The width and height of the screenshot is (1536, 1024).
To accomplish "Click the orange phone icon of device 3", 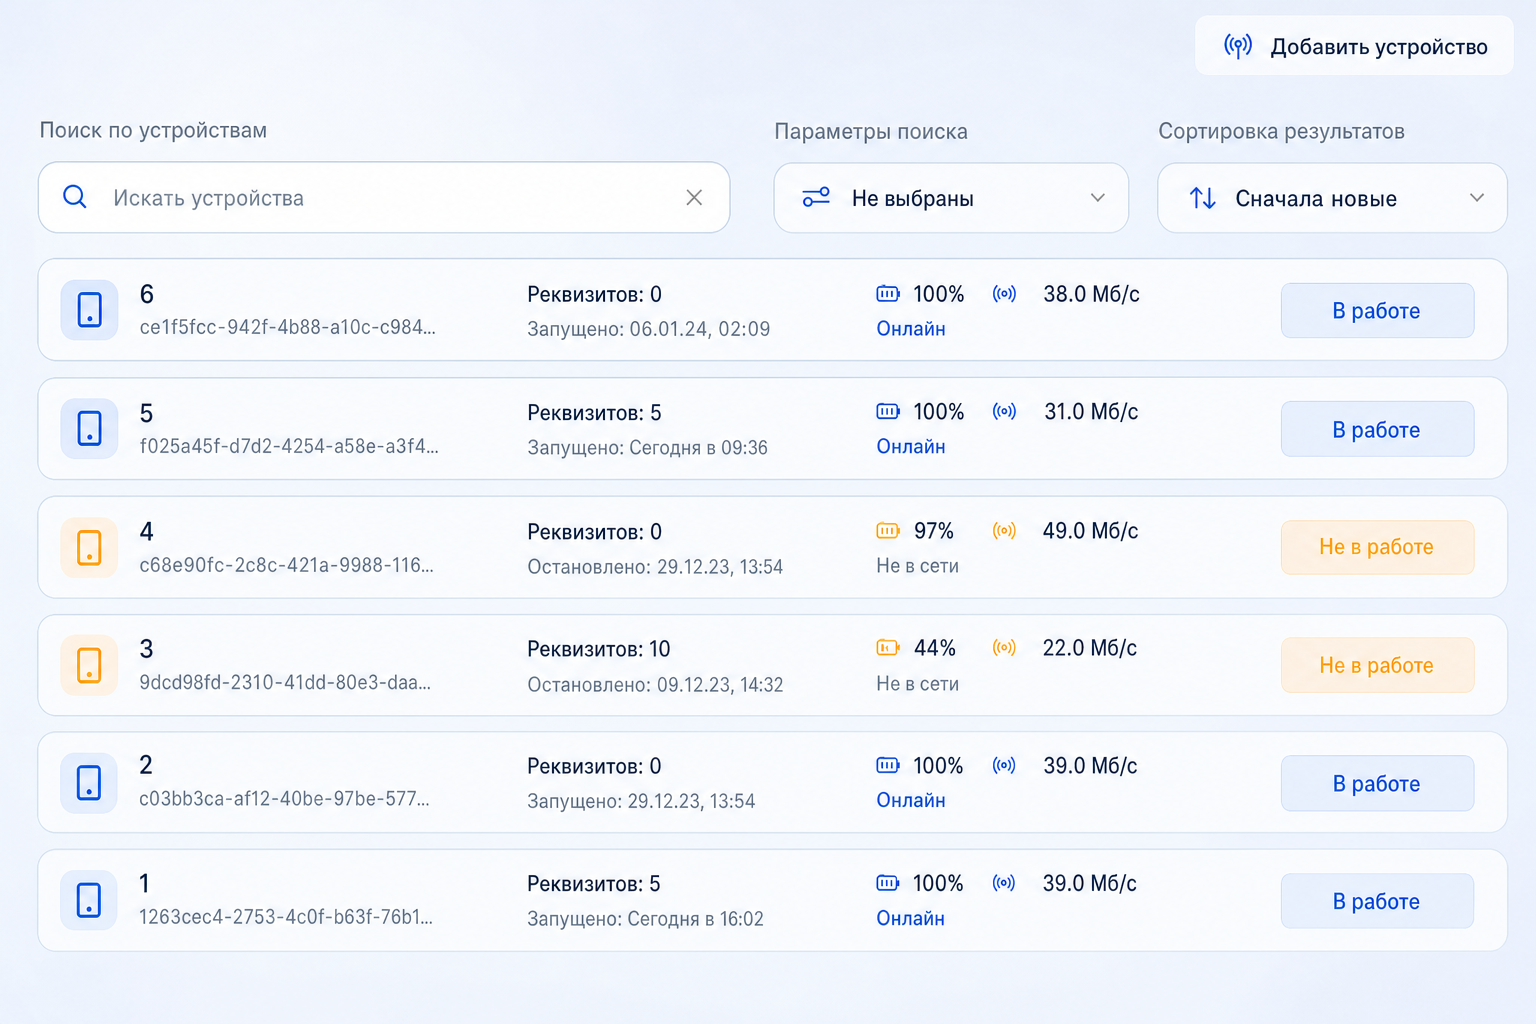I will pyautogui.click(x=89, y=666).
